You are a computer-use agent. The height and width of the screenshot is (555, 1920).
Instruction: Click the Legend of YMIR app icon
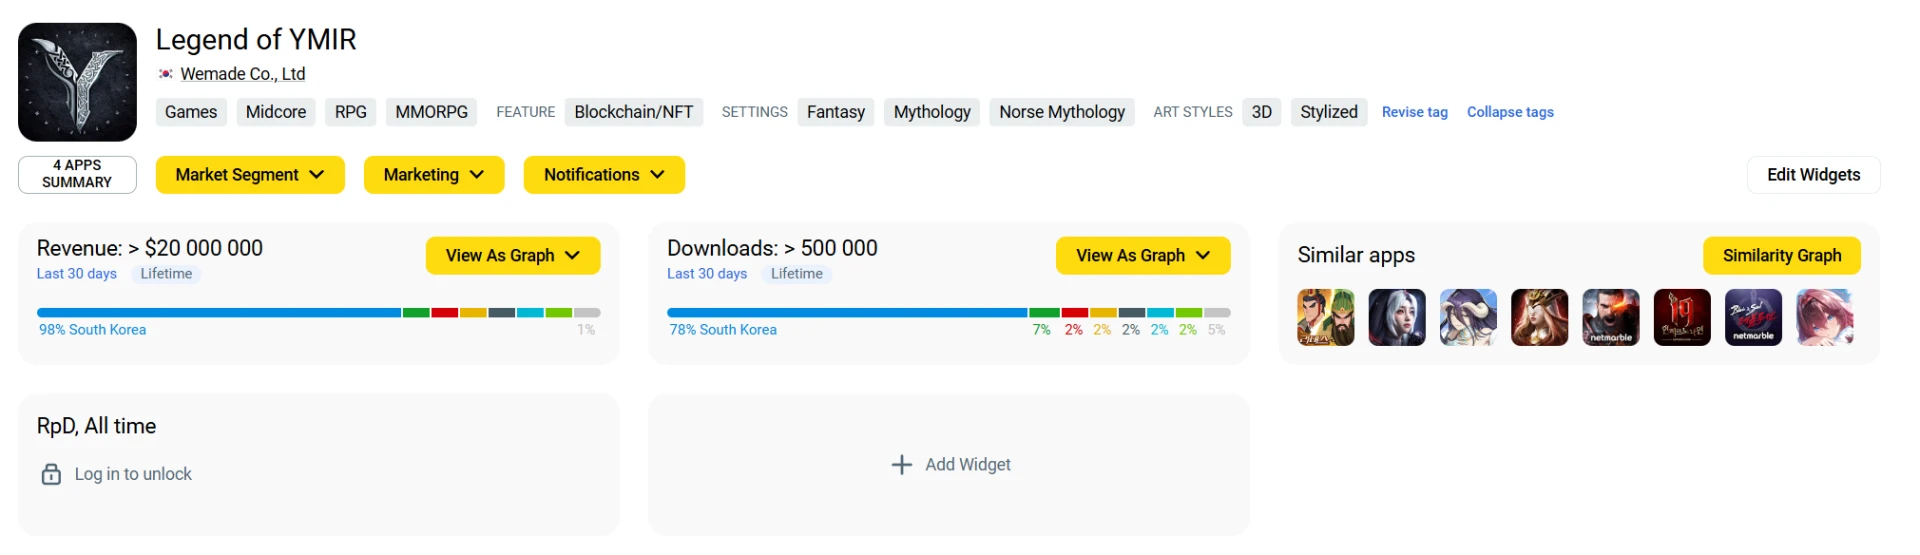coord(77,82)
